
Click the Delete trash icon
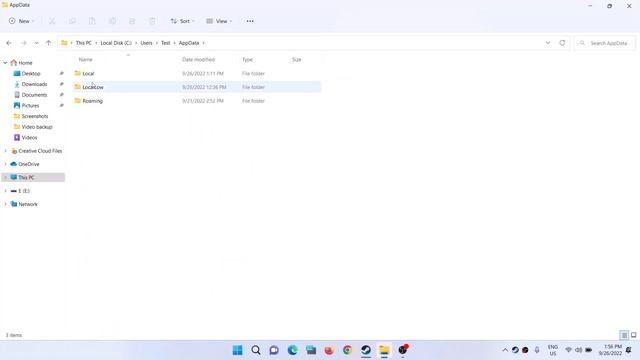coord(152,21)
